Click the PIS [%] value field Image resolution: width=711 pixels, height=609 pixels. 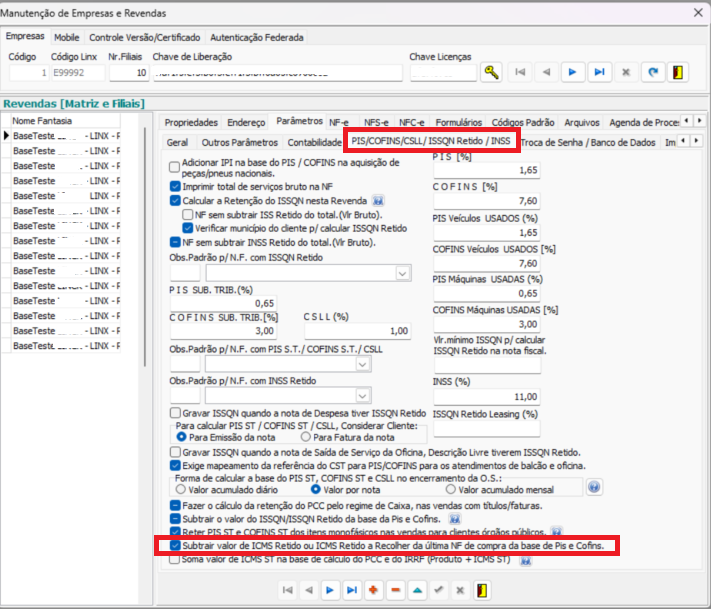point(487,170)
